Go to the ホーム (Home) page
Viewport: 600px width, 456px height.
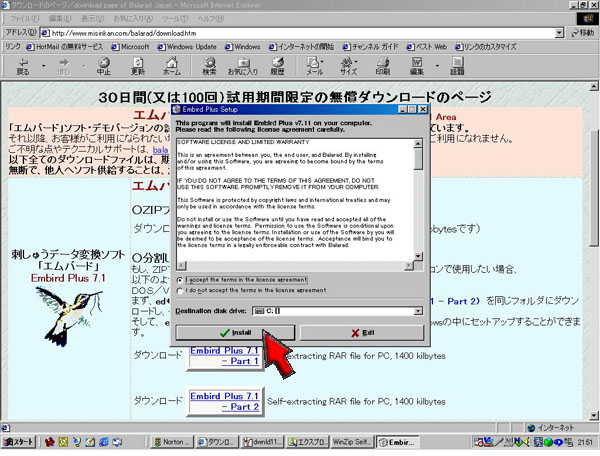click(172, 66)
